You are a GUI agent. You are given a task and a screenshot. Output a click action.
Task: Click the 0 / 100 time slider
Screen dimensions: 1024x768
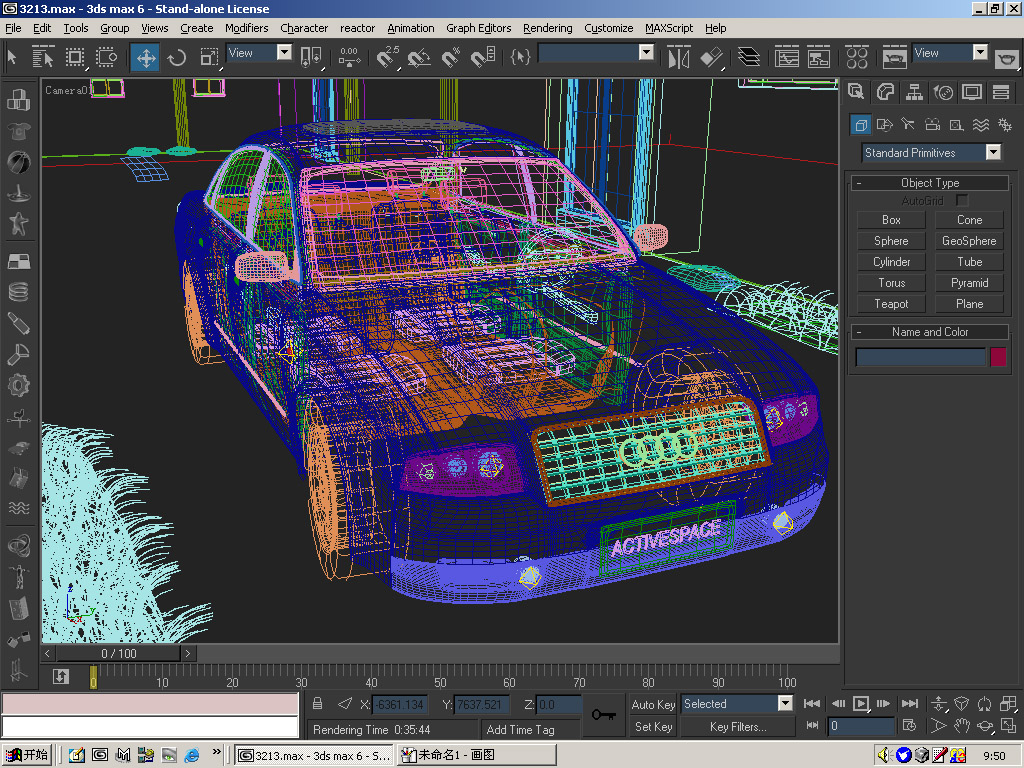click(118, 653)
